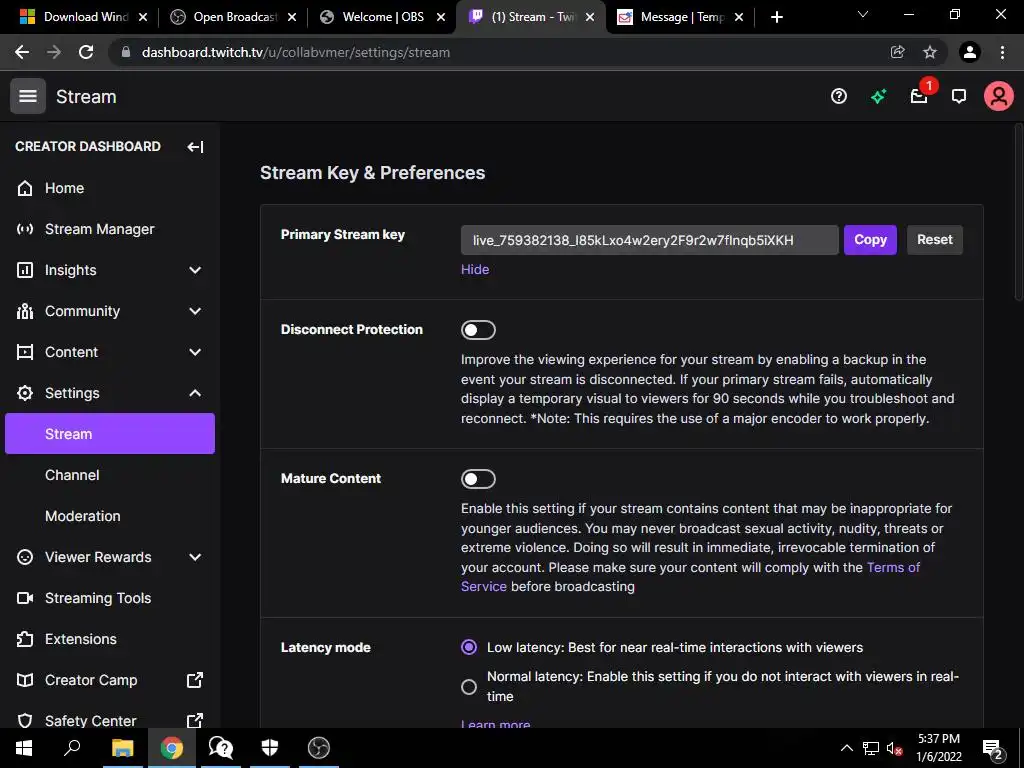Image resolution: width=1024 pixels, height=768 pixels.
Task: Open Windows Security shield in taskbar
Action: (270, 748)
